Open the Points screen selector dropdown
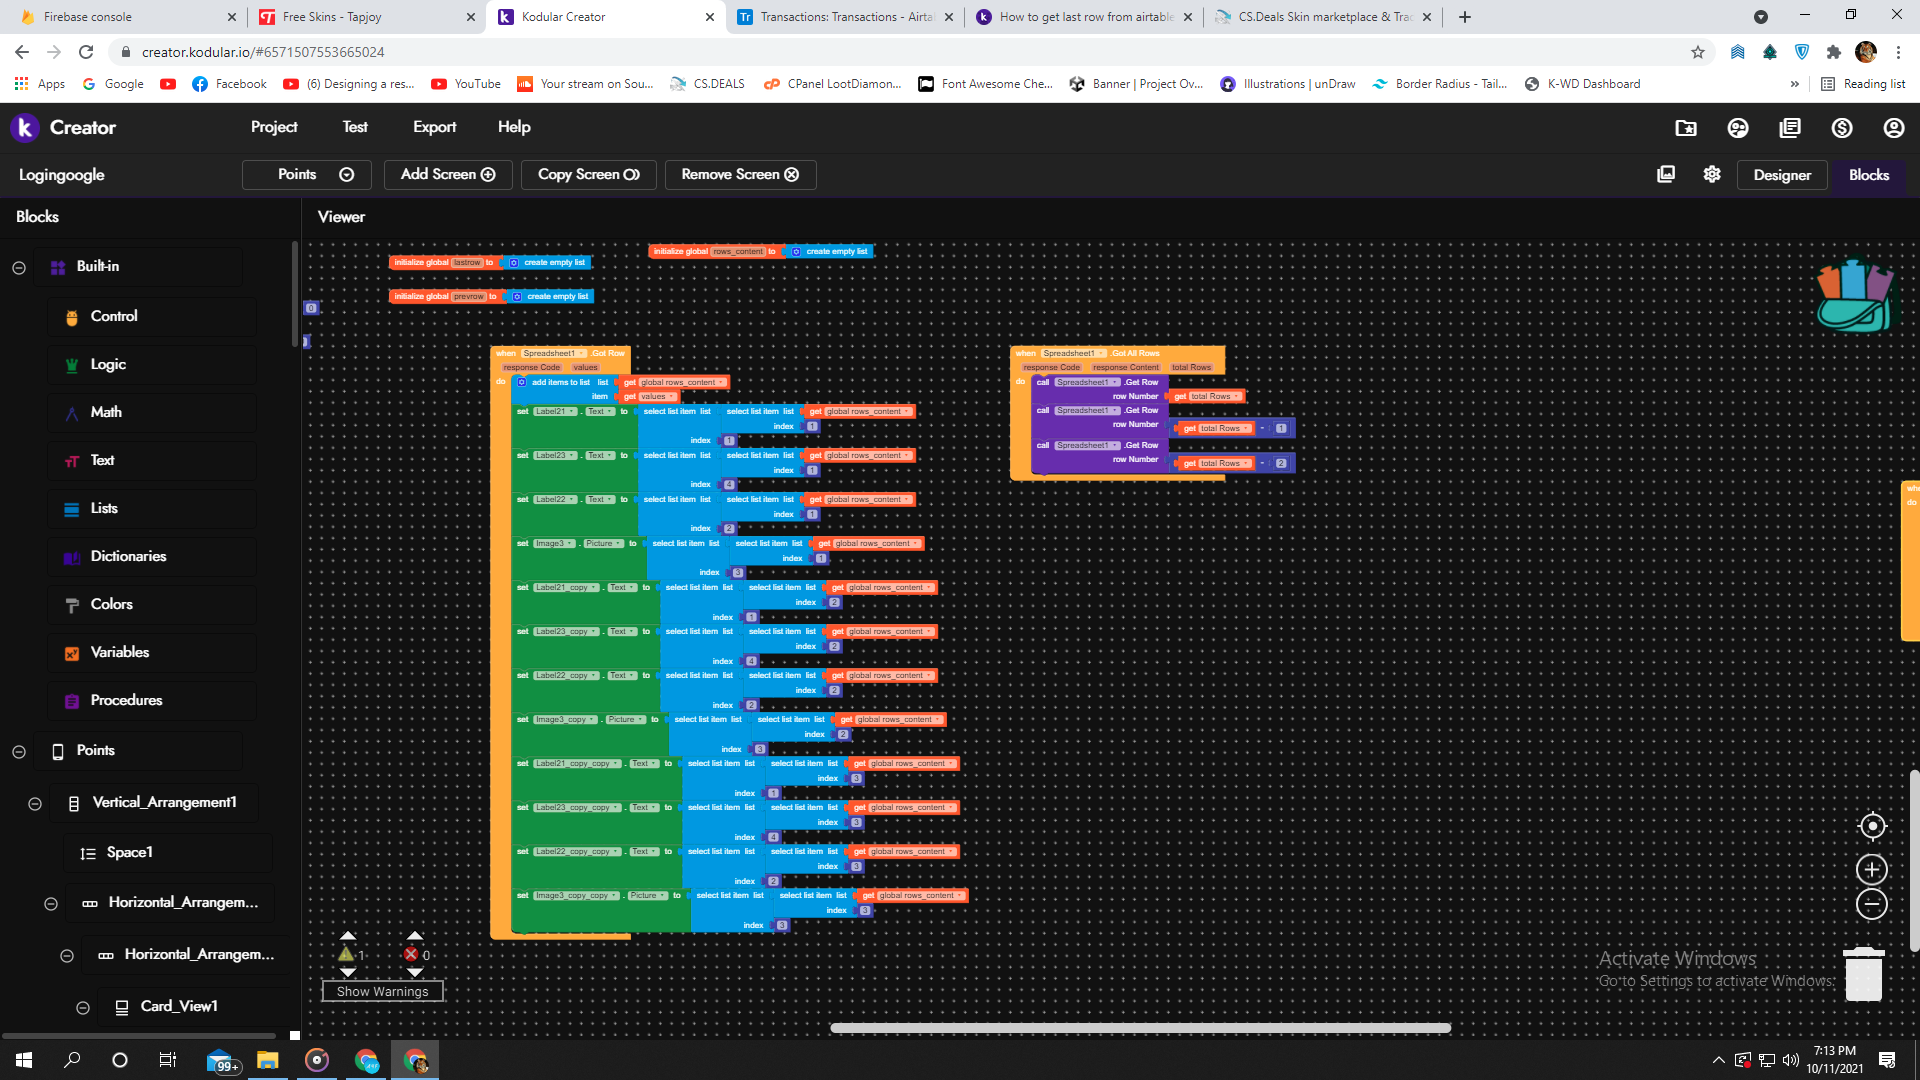The width and height of the screenshot is (1920, 1080). 307,174
